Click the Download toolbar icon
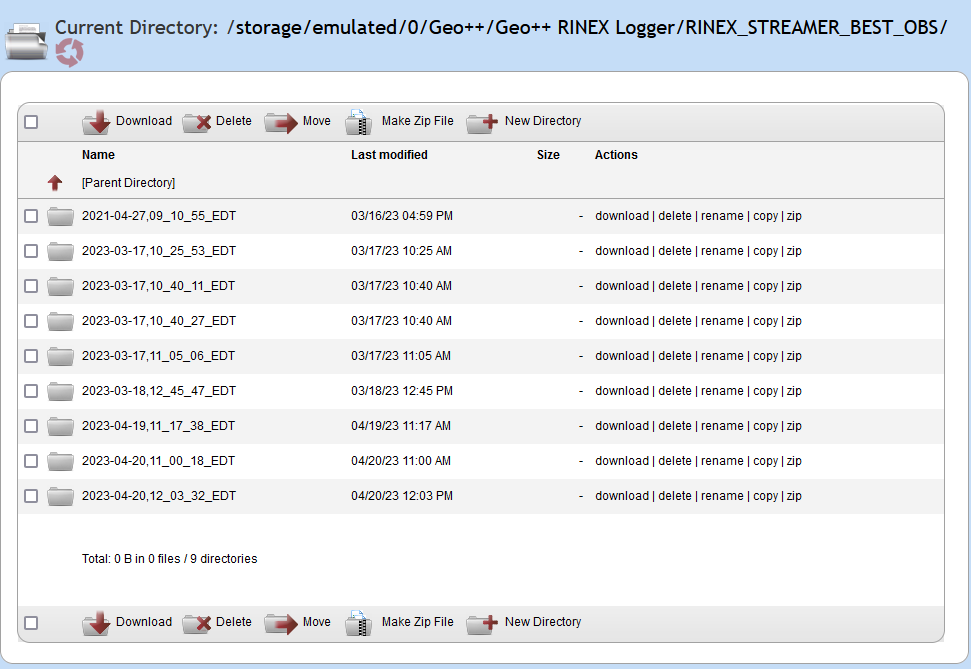Screen dimensions: 971x669 click(96, 120)
